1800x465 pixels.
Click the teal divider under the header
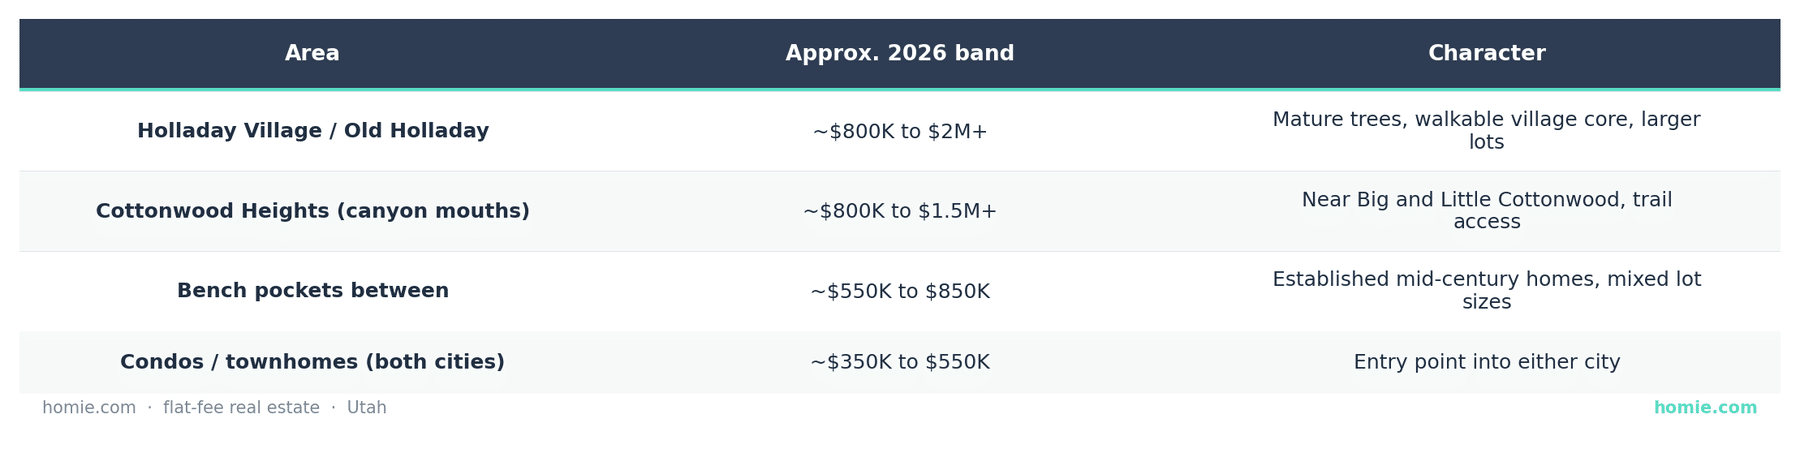tap(899, 89)
